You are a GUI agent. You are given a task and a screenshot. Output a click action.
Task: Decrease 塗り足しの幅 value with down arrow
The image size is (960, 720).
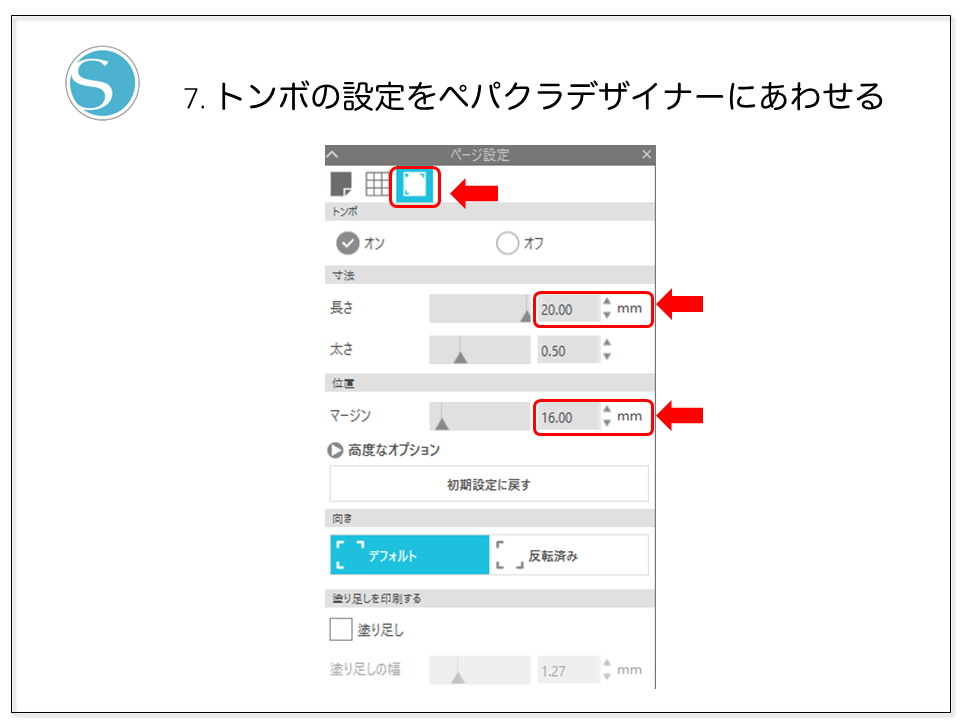607,677
